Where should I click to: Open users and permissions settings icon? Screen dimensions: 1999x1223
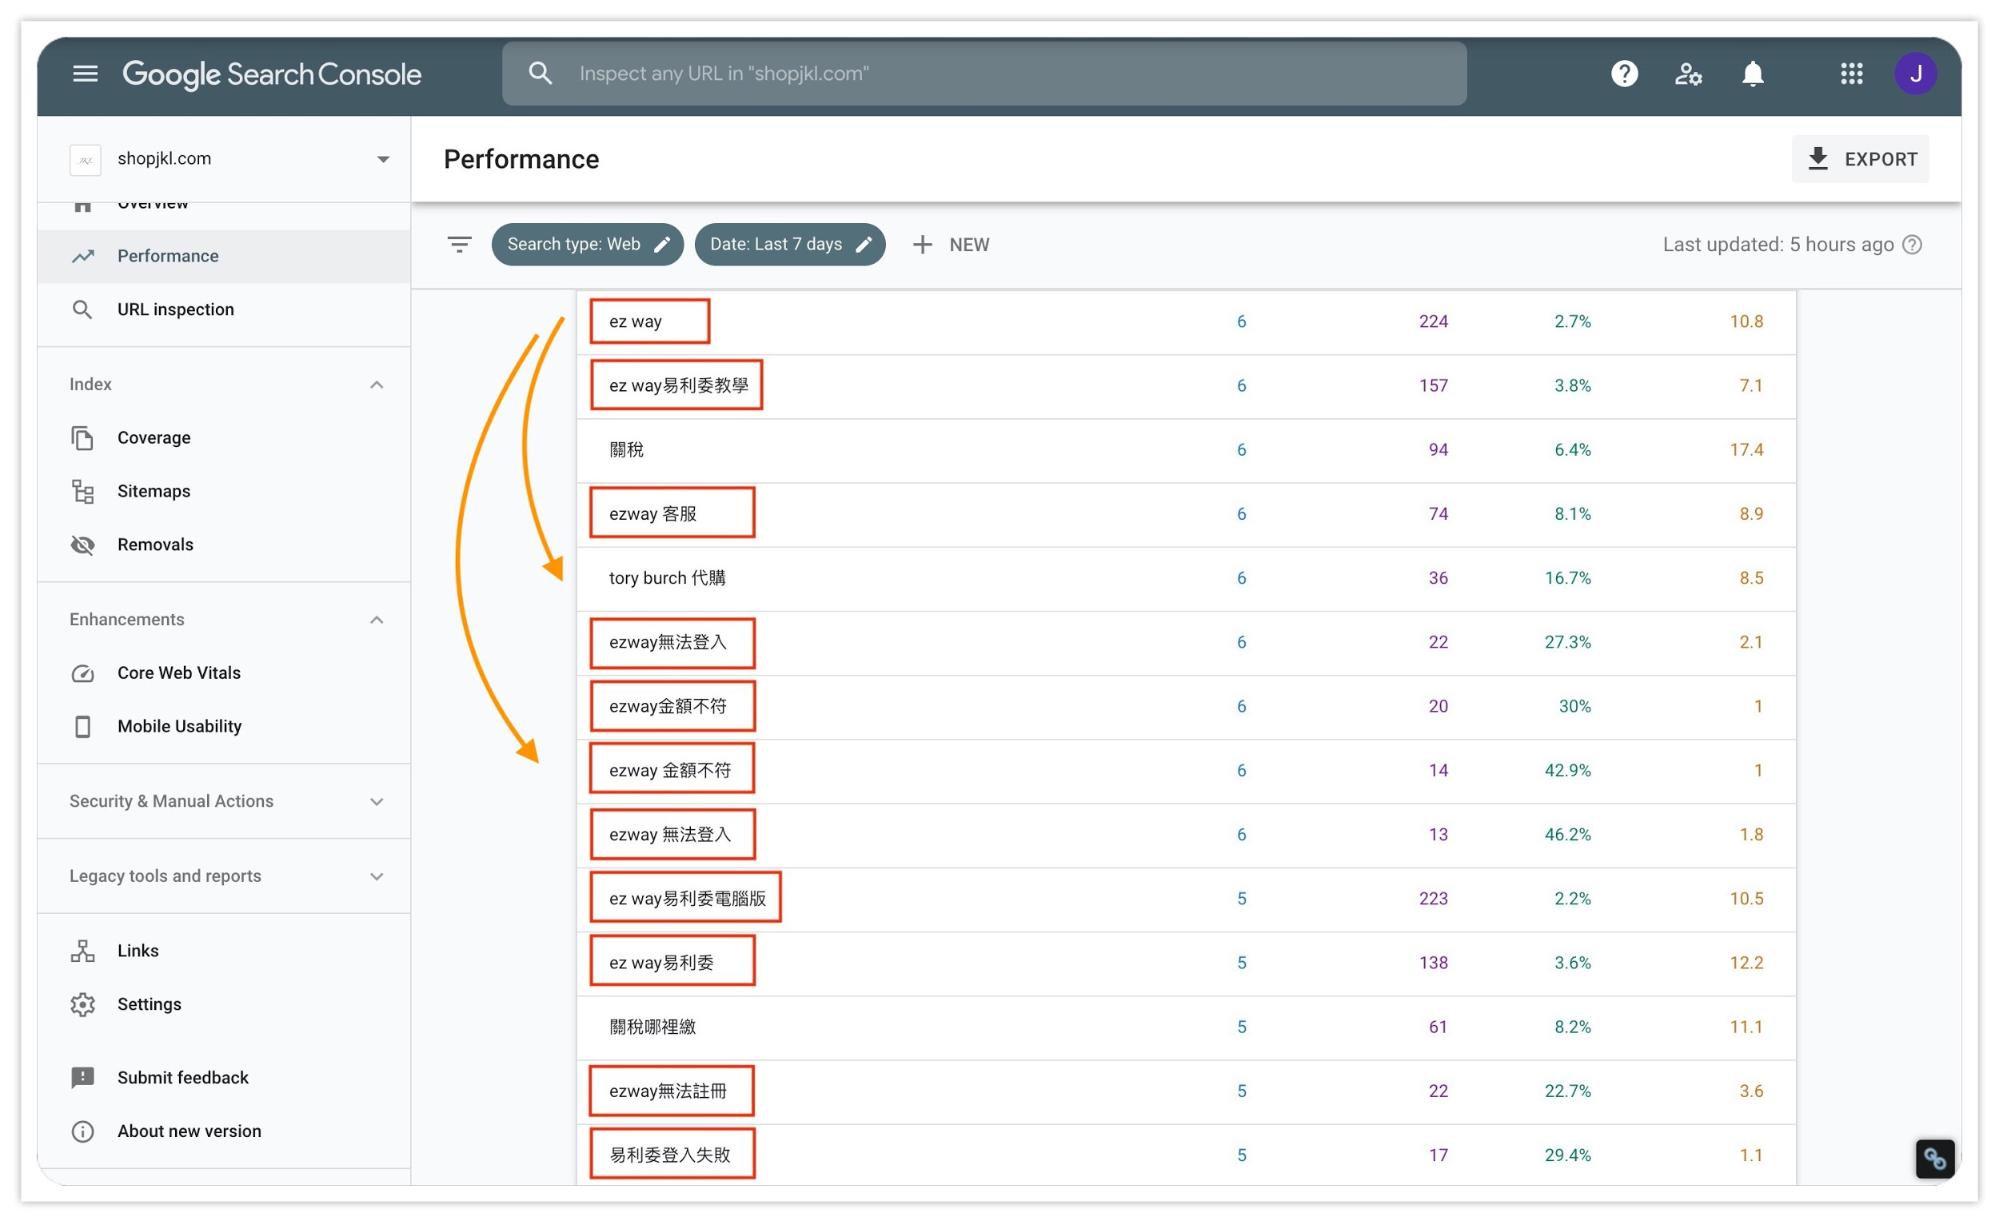[1688, 73]
